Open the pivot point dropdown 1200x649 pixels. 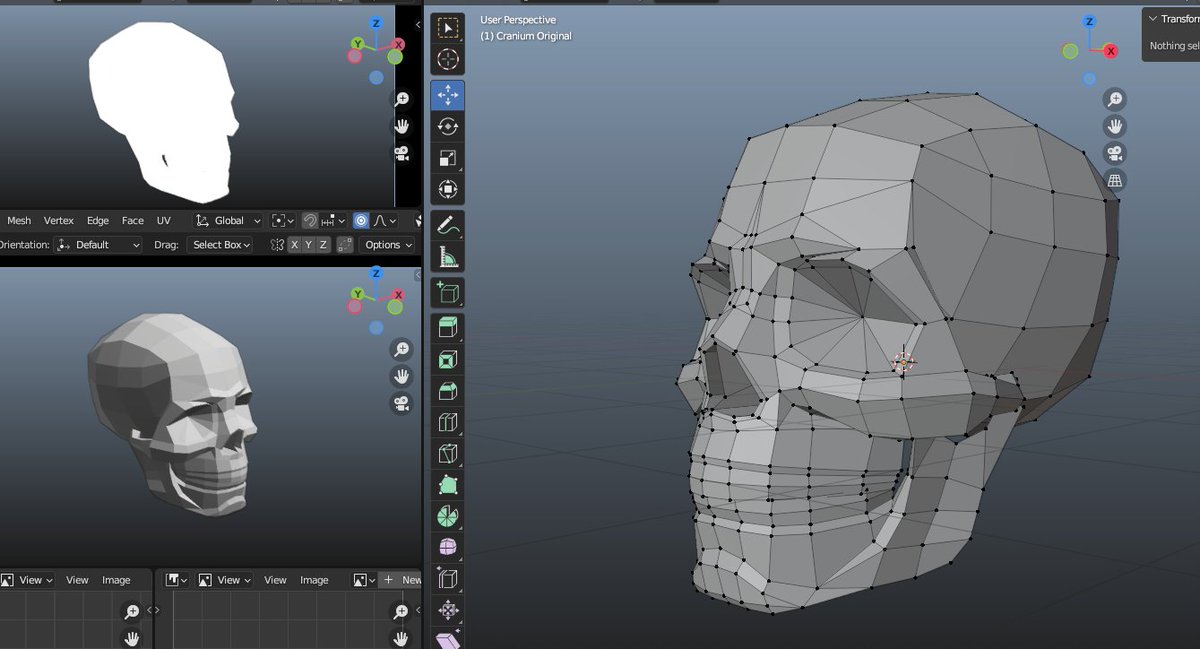[x=283, y=221]
